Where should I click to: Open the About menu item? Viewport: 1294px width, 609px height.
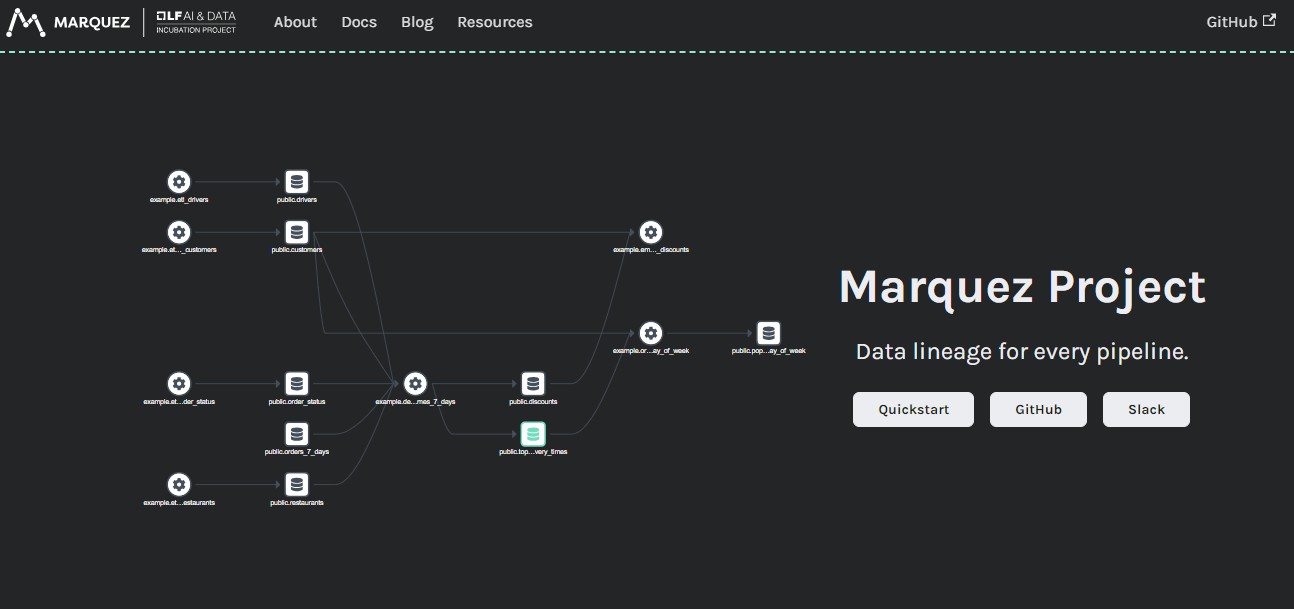295,22
